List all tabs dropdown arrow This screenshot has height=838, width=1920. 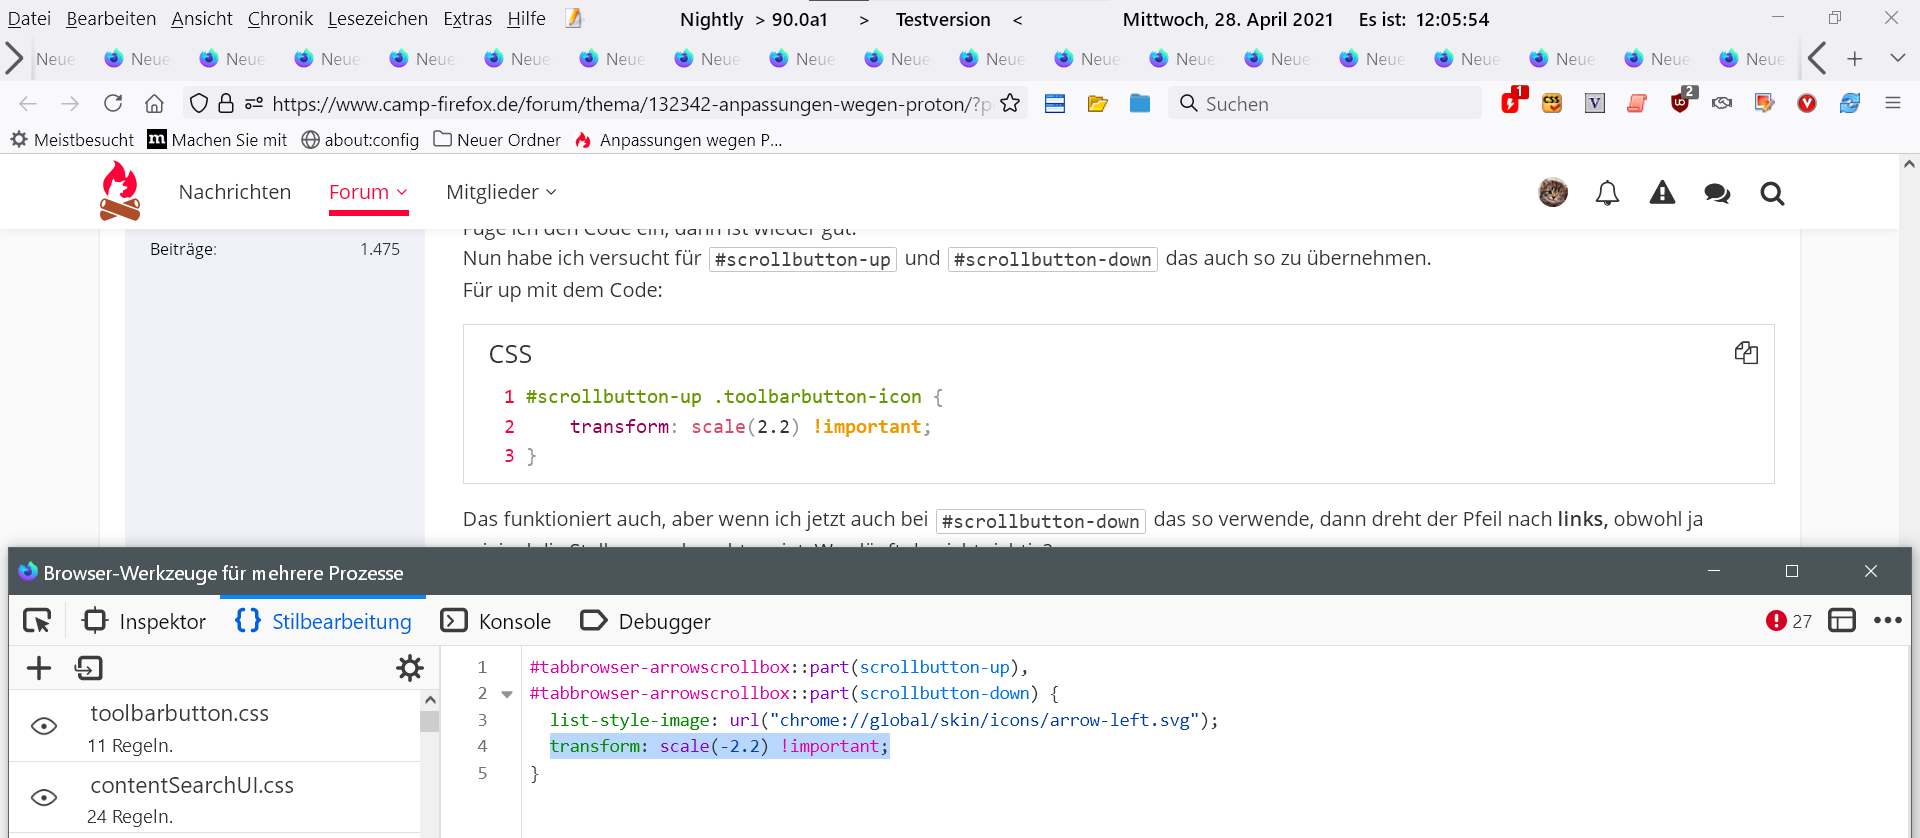click(x=1897, y=58)
